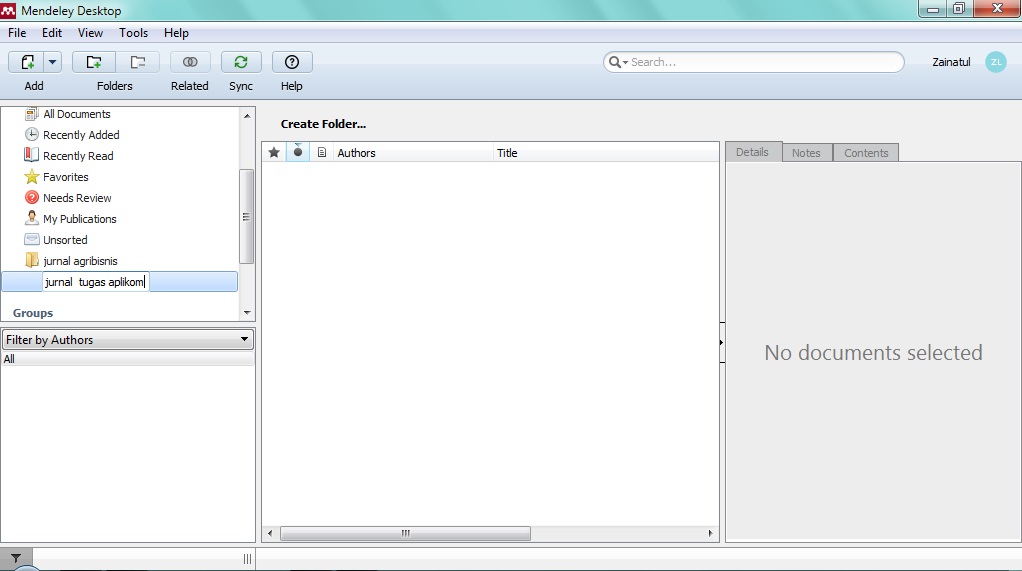The height and width of the screenshot is (571, 1022).
Task: Click the library panel scrollbar thumb
Action: click(246, 216)
